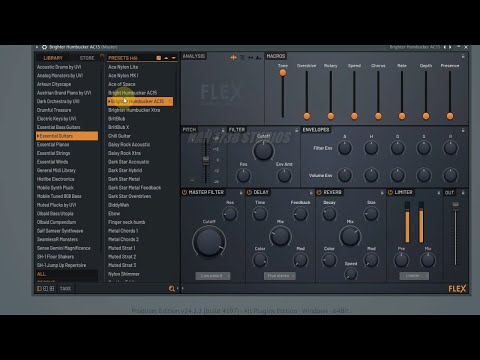This screenshot has width=480, height=360.
Task: Toggle the Delay effect power button
Action: pyautogui.click(x=249, y=192)
